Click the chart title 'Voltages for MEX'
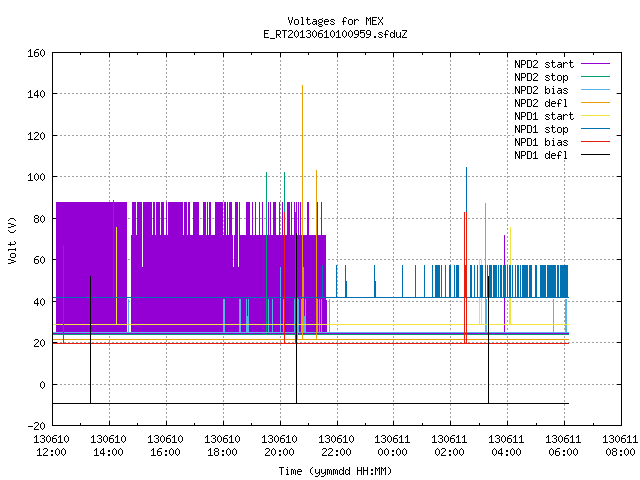 (336, 21)
